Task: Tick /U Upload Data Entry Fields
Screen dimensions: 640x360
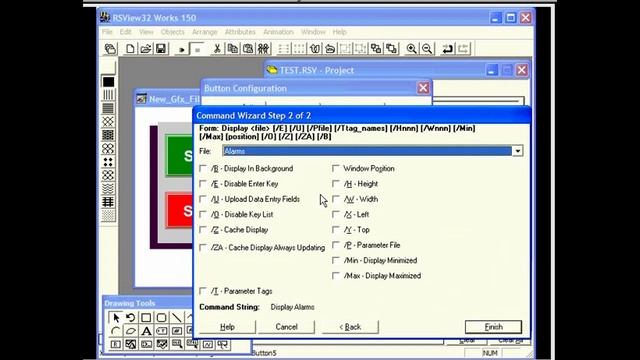Action: click(203, 199)
